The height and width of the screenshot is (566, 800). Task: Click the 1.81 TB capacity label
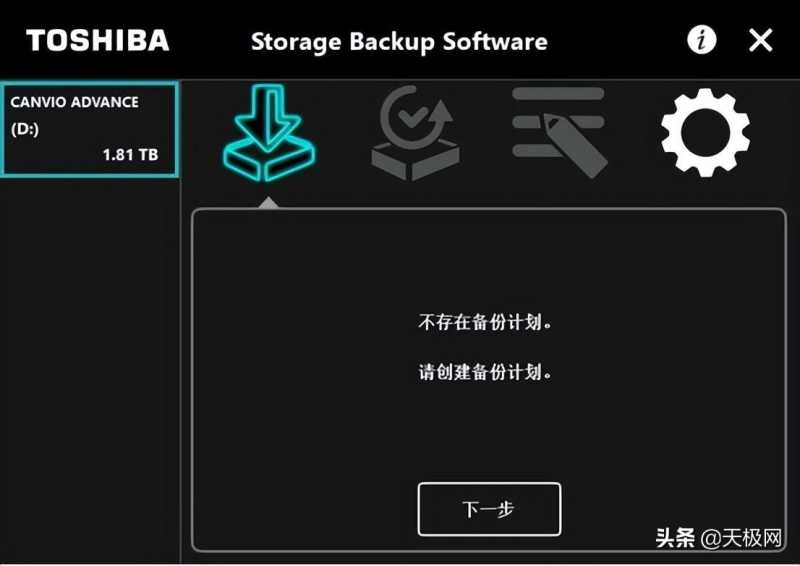130,155
